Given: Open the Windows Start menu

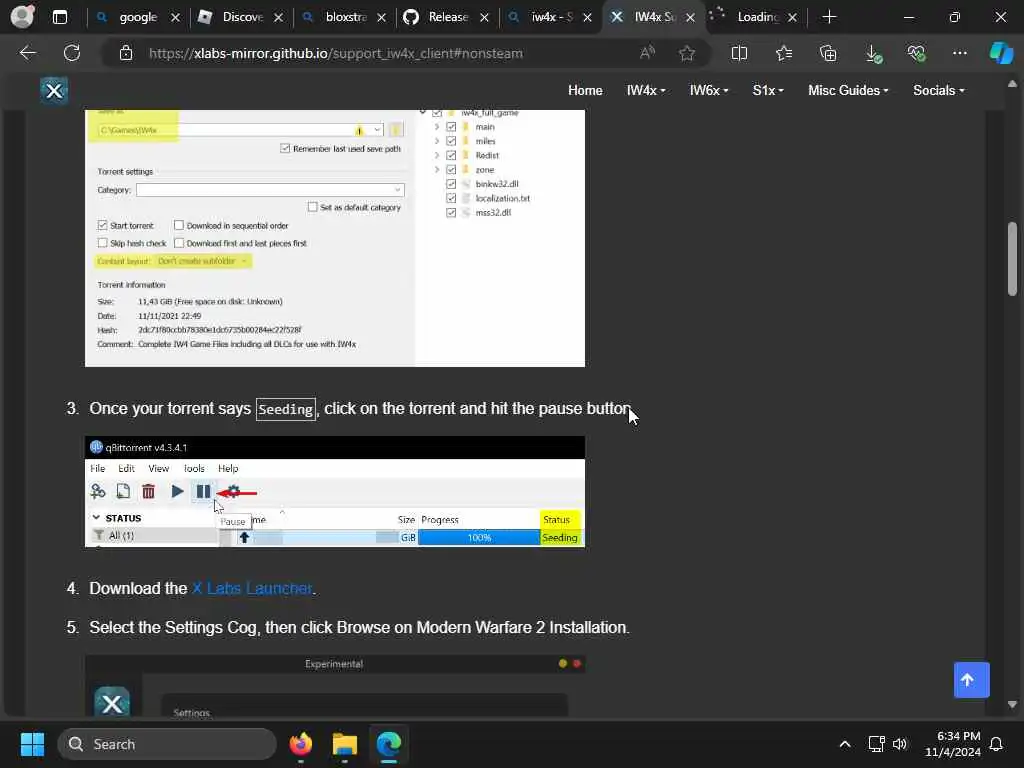Looking at the screenshot, I should (x=32, y=744).
